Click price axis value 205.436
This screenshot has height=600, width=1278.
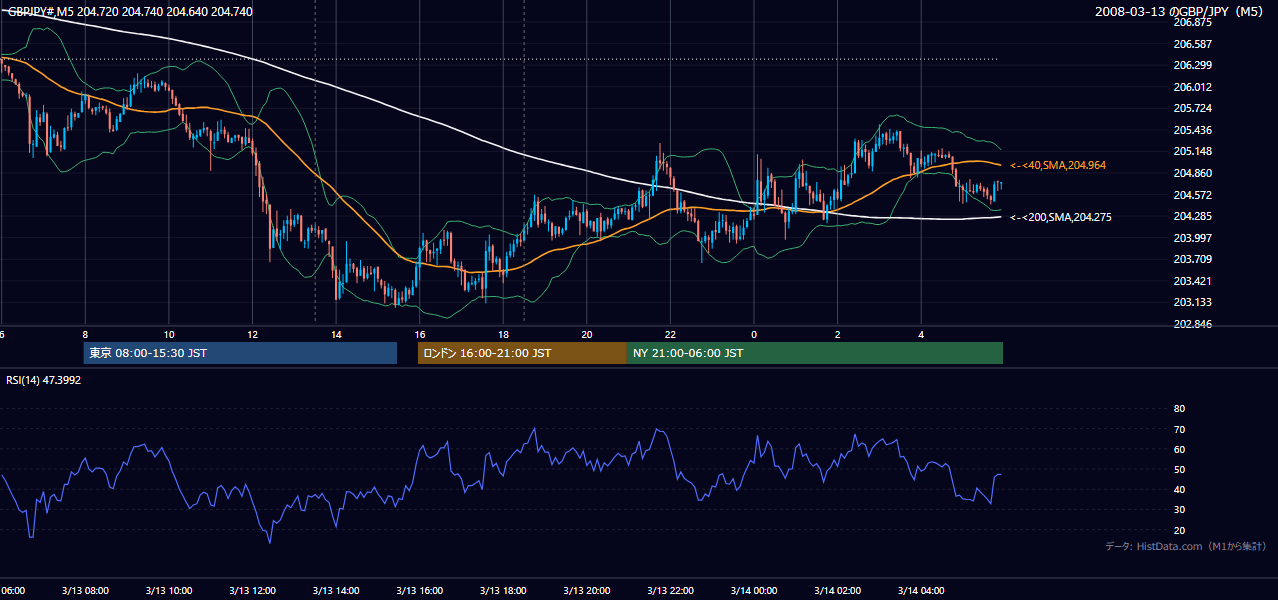[1194, 130]
